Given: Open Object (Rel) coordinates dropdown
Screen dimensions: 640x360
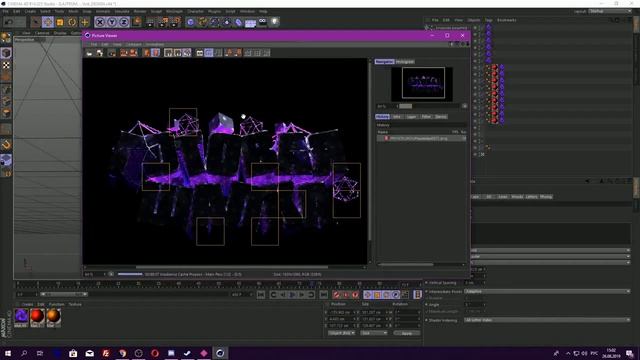Looking at the screenshot, I should coord(342,333).
